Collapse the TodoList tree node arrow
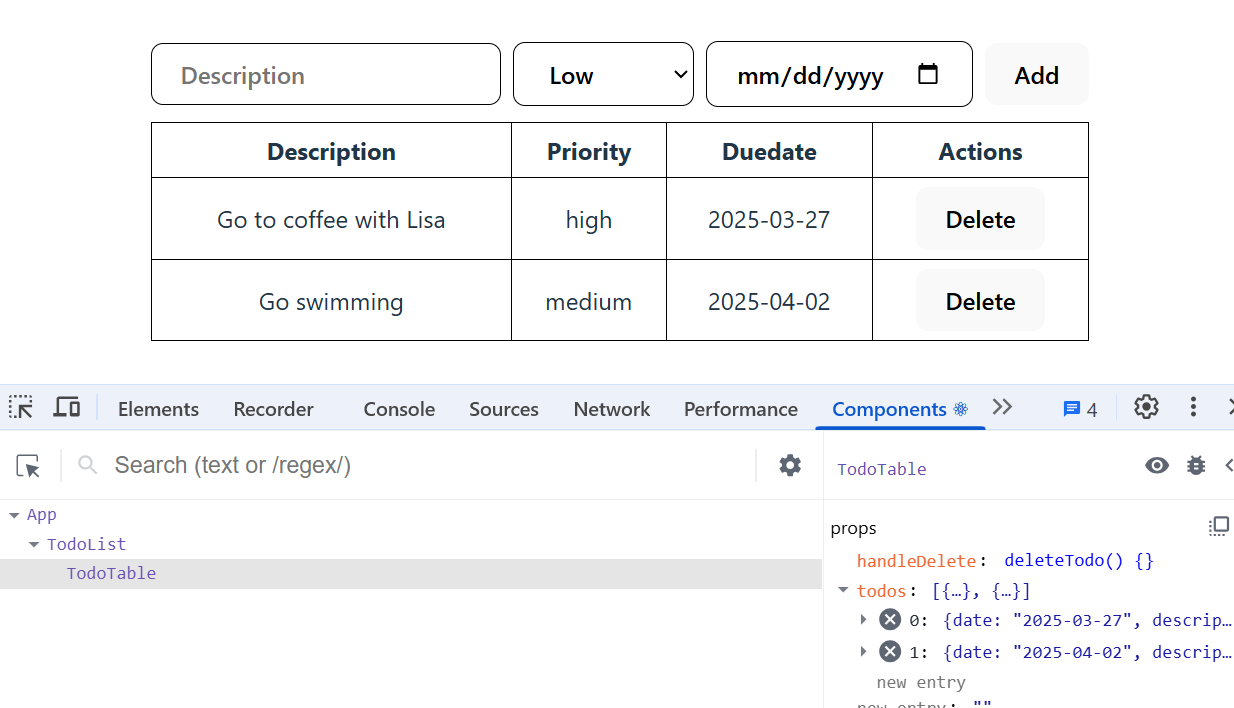This screenshot has height=708, width=1234. (34, 545)
